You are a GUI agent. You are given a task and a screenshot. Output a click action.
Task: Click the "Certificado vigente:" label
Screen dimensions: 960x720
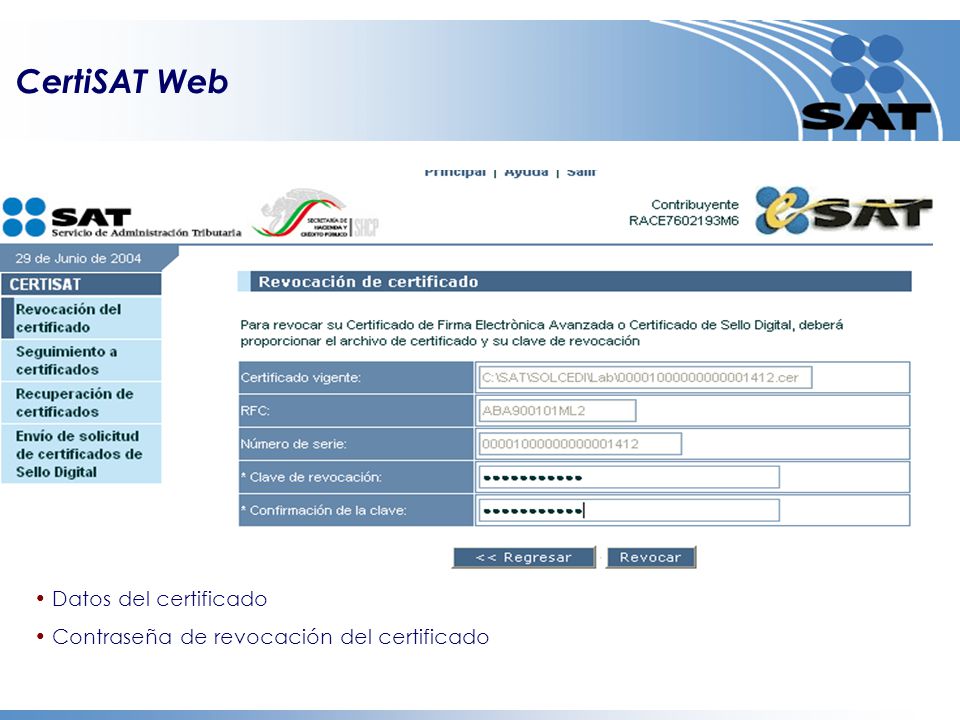click(x=301, y=378)
